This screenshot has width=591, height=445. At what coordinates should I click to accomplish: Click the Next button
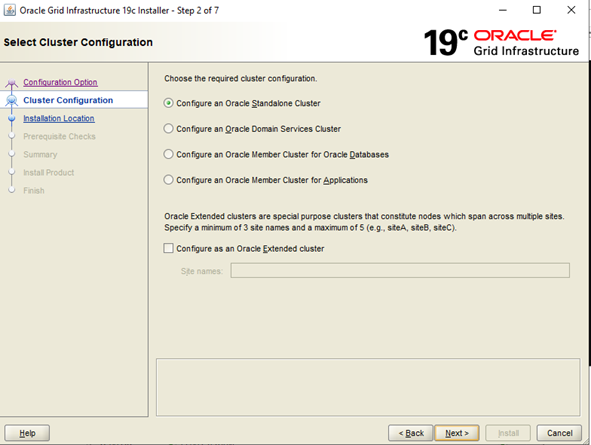[457, 433]
